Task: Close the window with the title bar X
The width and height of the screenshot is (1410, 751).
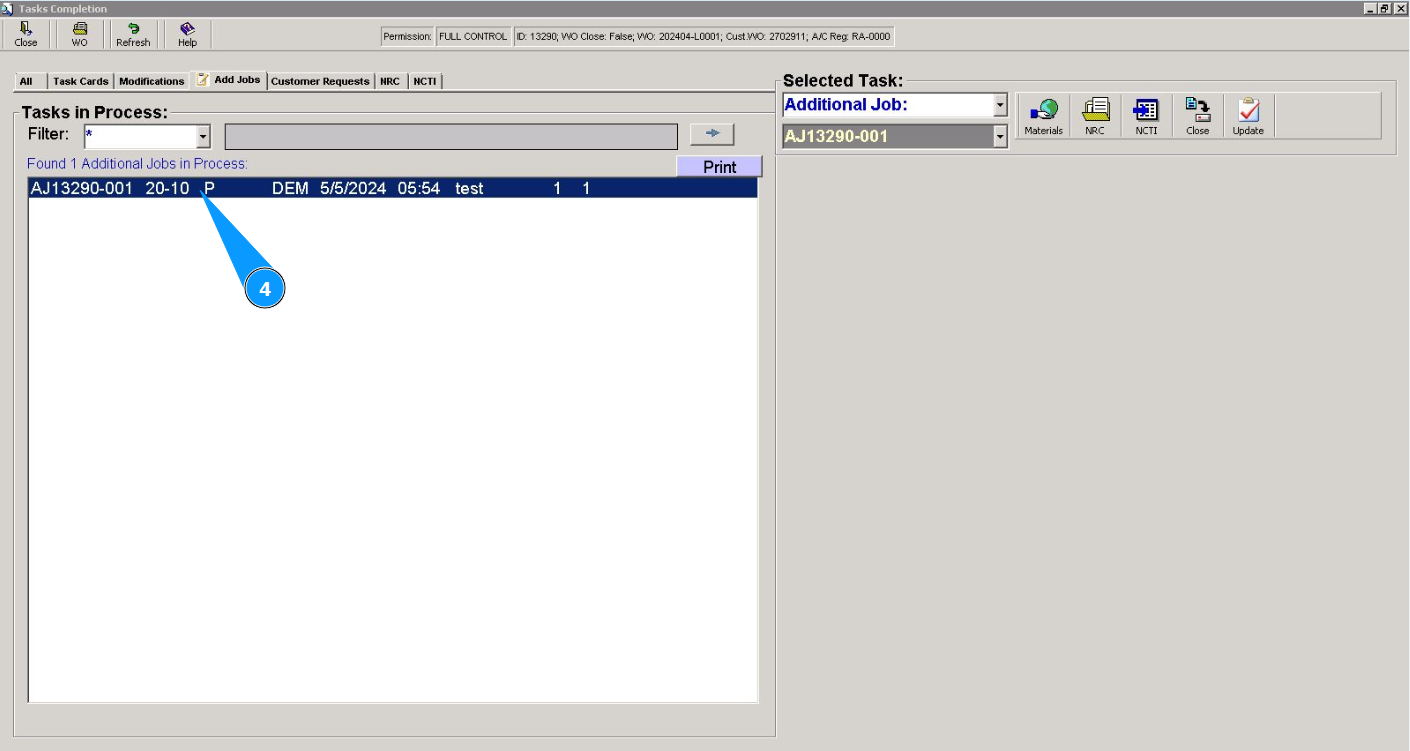Action: coord(1400,8)
